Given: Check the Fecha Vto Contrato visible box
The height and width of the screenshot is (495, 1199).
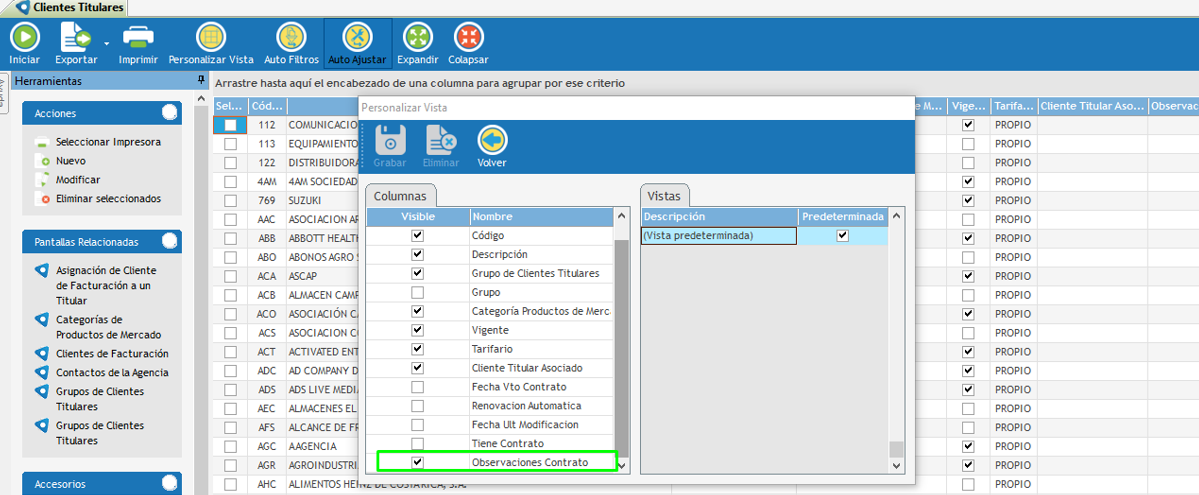Looking at the screenshot, I should (x=418, y=387).
